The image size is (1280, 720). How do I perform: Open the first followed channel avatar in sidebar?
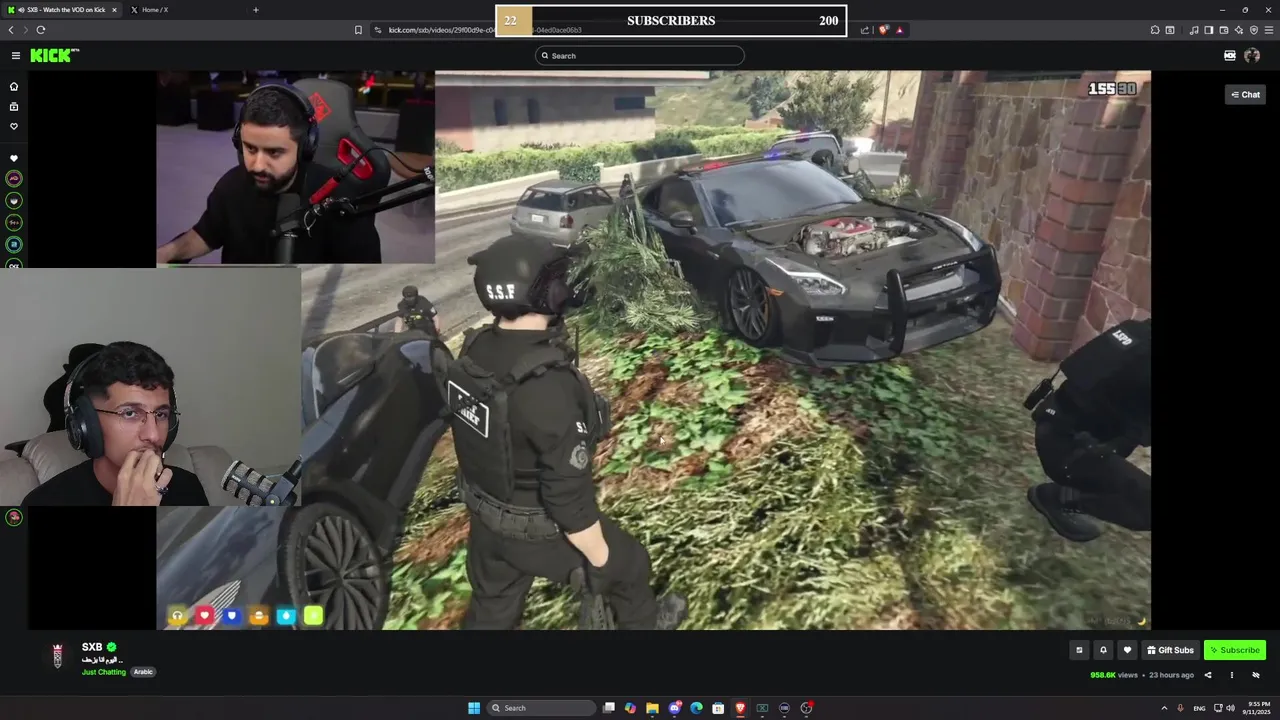(14, 178)
